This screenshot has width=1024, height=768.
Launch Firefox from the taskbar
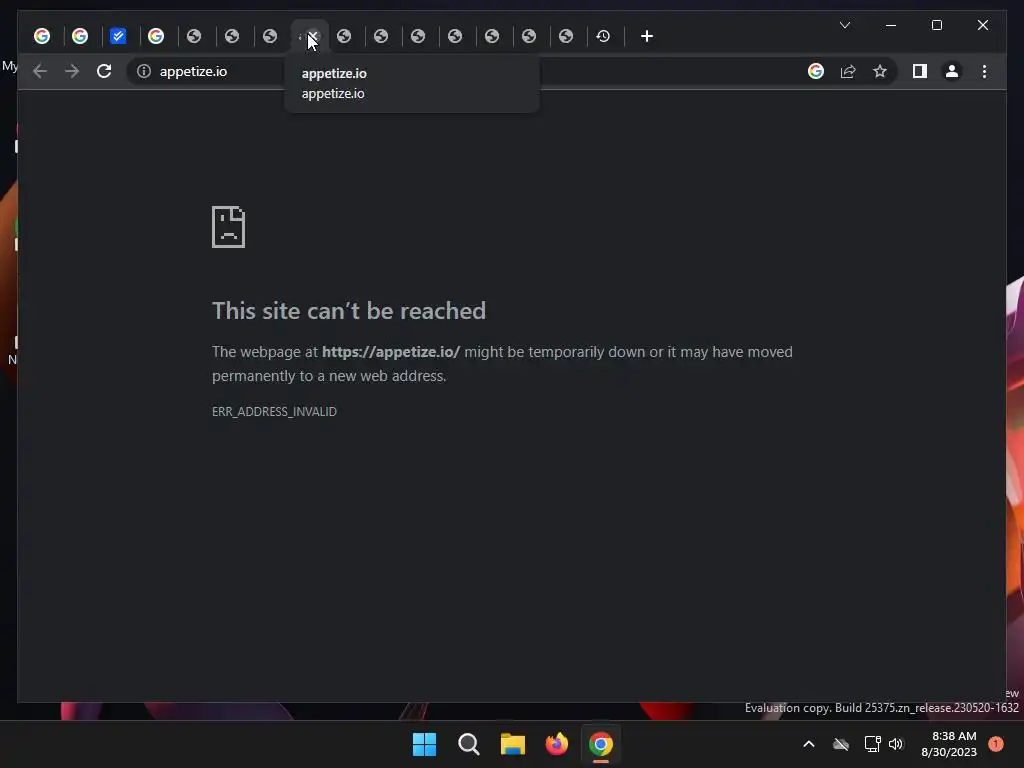pyautogui.click(x=556, y=744)
